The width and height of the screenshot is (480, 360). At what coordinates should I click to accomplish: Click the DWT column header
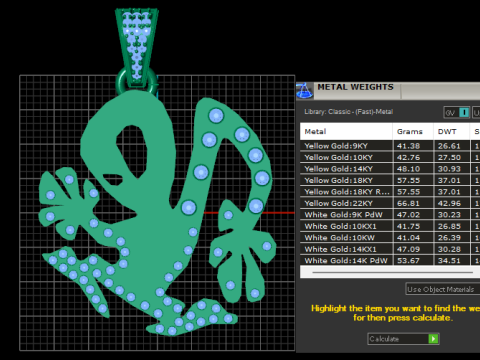pyautogui.click(x=451, y=132)
